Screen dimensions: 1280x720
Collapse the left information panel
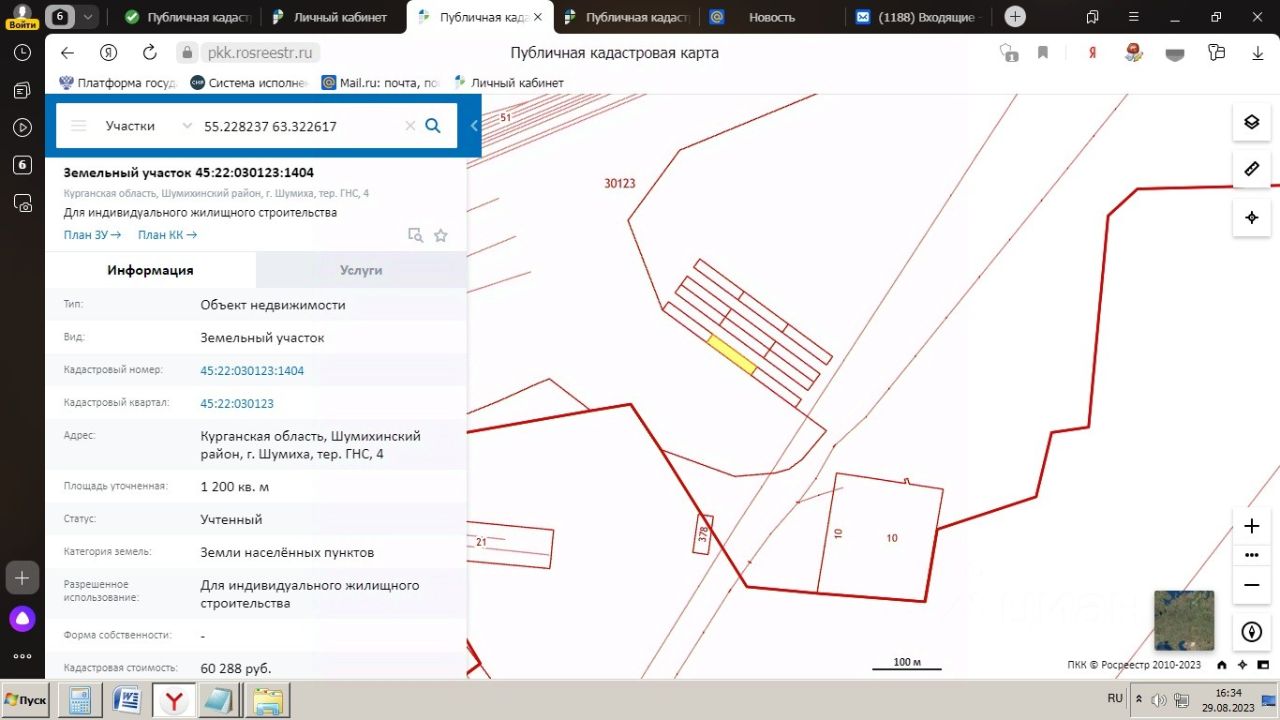(474, 126)
